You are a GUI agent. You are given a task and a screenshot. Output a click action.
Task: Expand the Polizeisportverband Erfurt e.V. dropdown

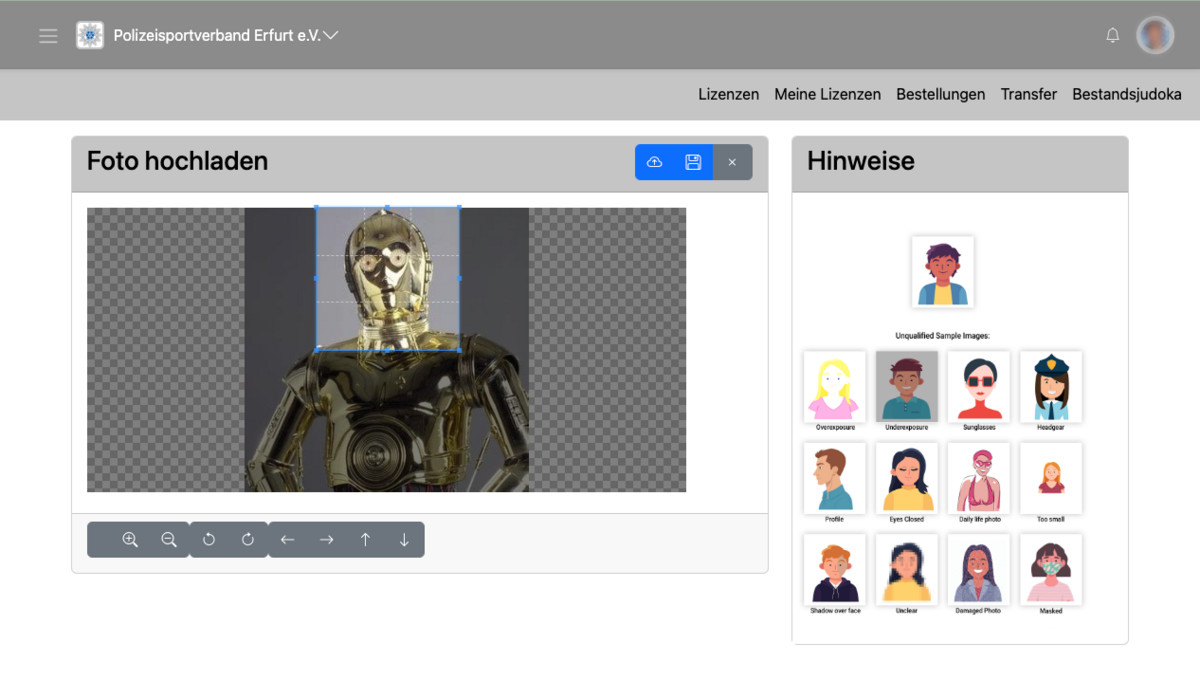click(x=331, y=35)
